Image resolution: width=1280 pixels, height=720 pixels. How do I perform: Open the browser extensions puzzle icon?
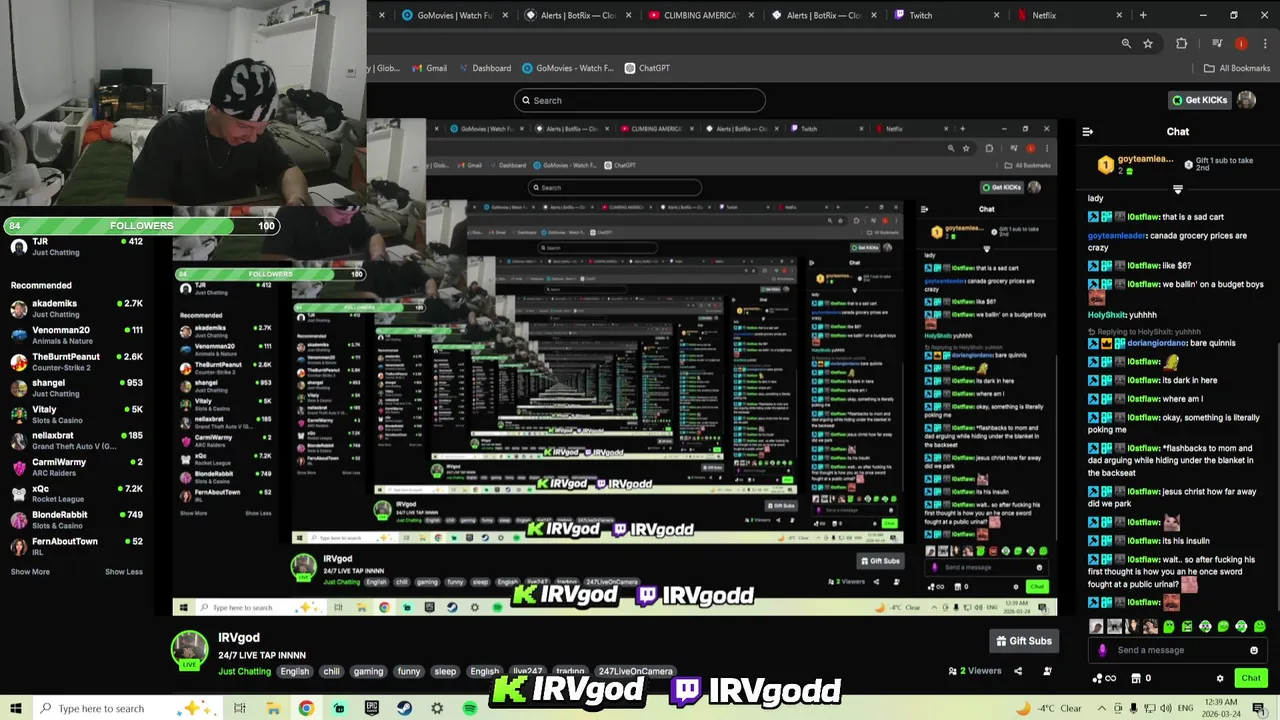[1181, 43]
